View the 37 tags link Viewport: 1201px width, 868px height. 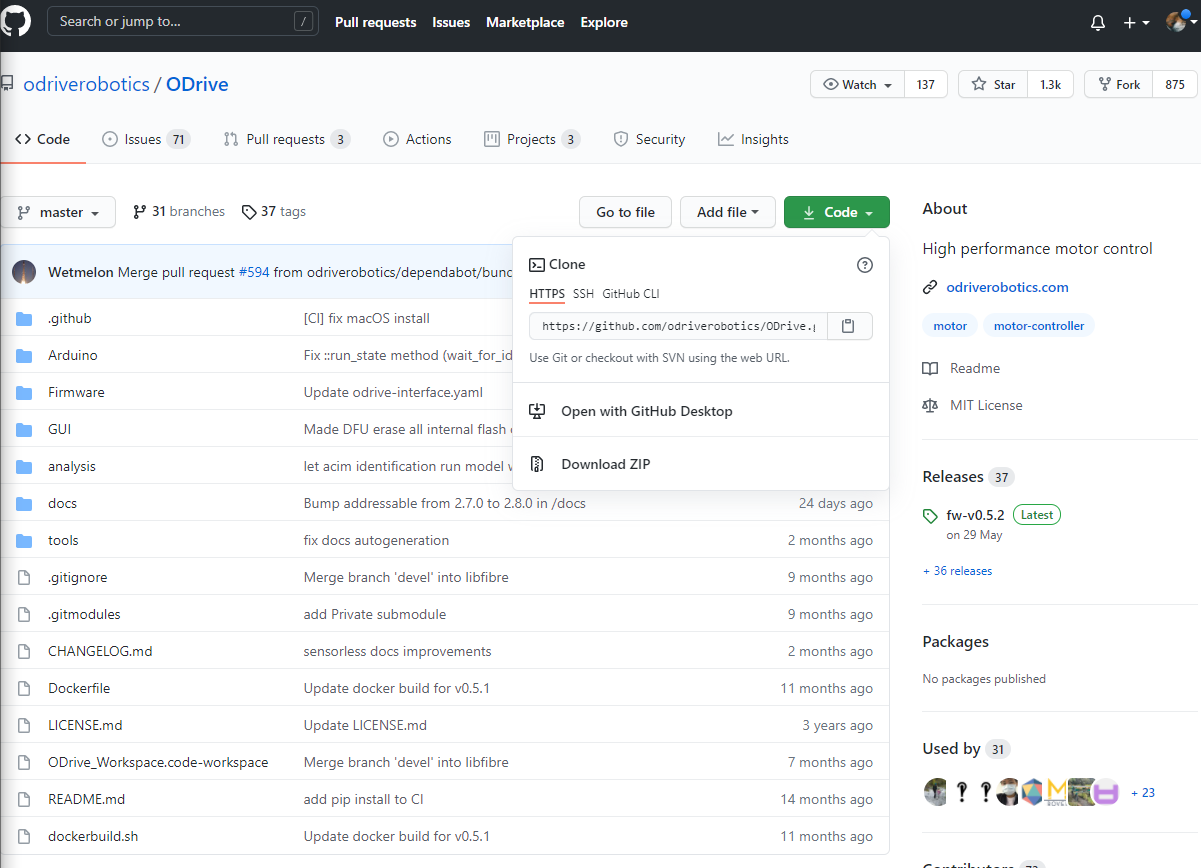click(274, 212)
